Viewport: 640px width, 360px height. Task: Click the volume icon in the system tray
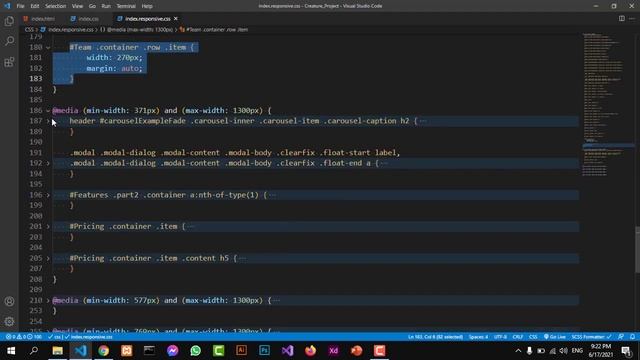click(564, 351)
